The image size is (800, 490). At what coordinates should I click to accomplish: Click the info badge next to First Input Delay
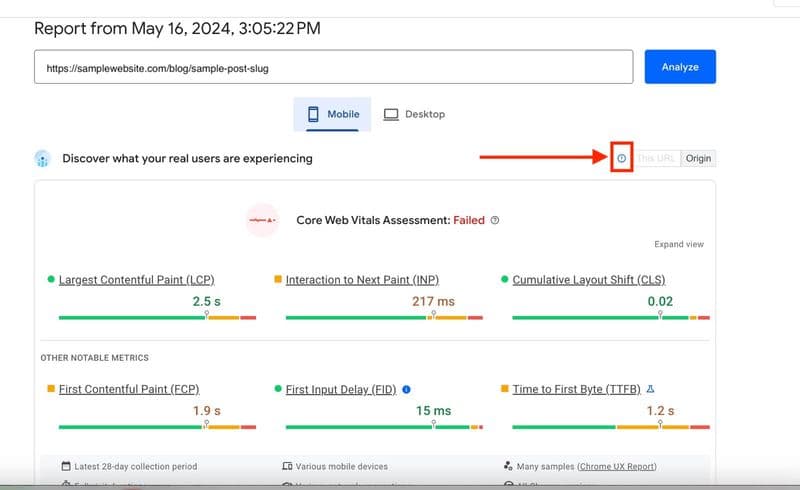click(407, 389)
